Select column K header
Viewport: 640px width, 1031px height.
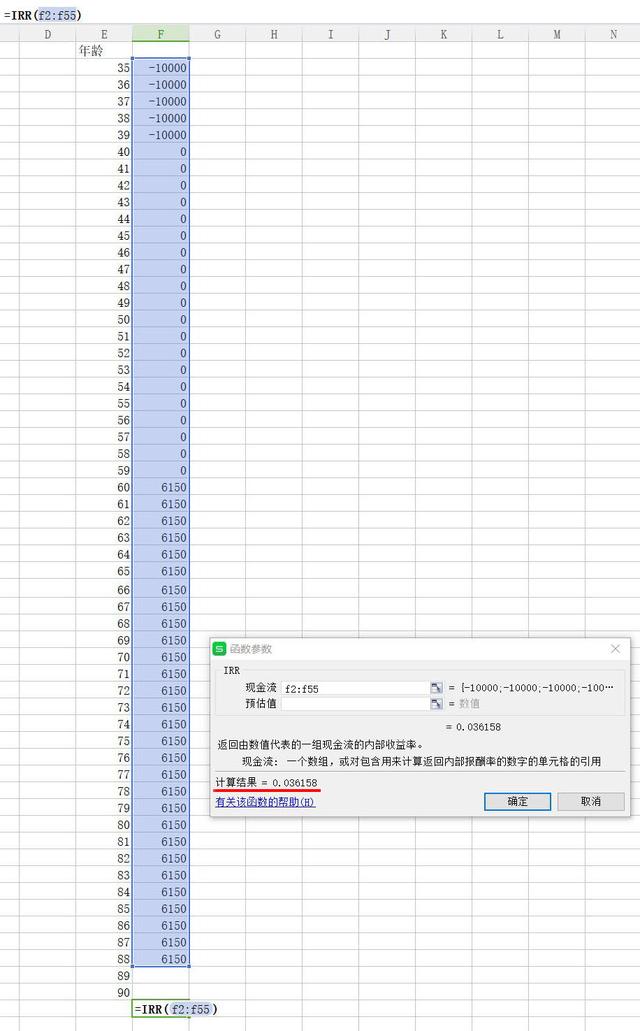443,34
